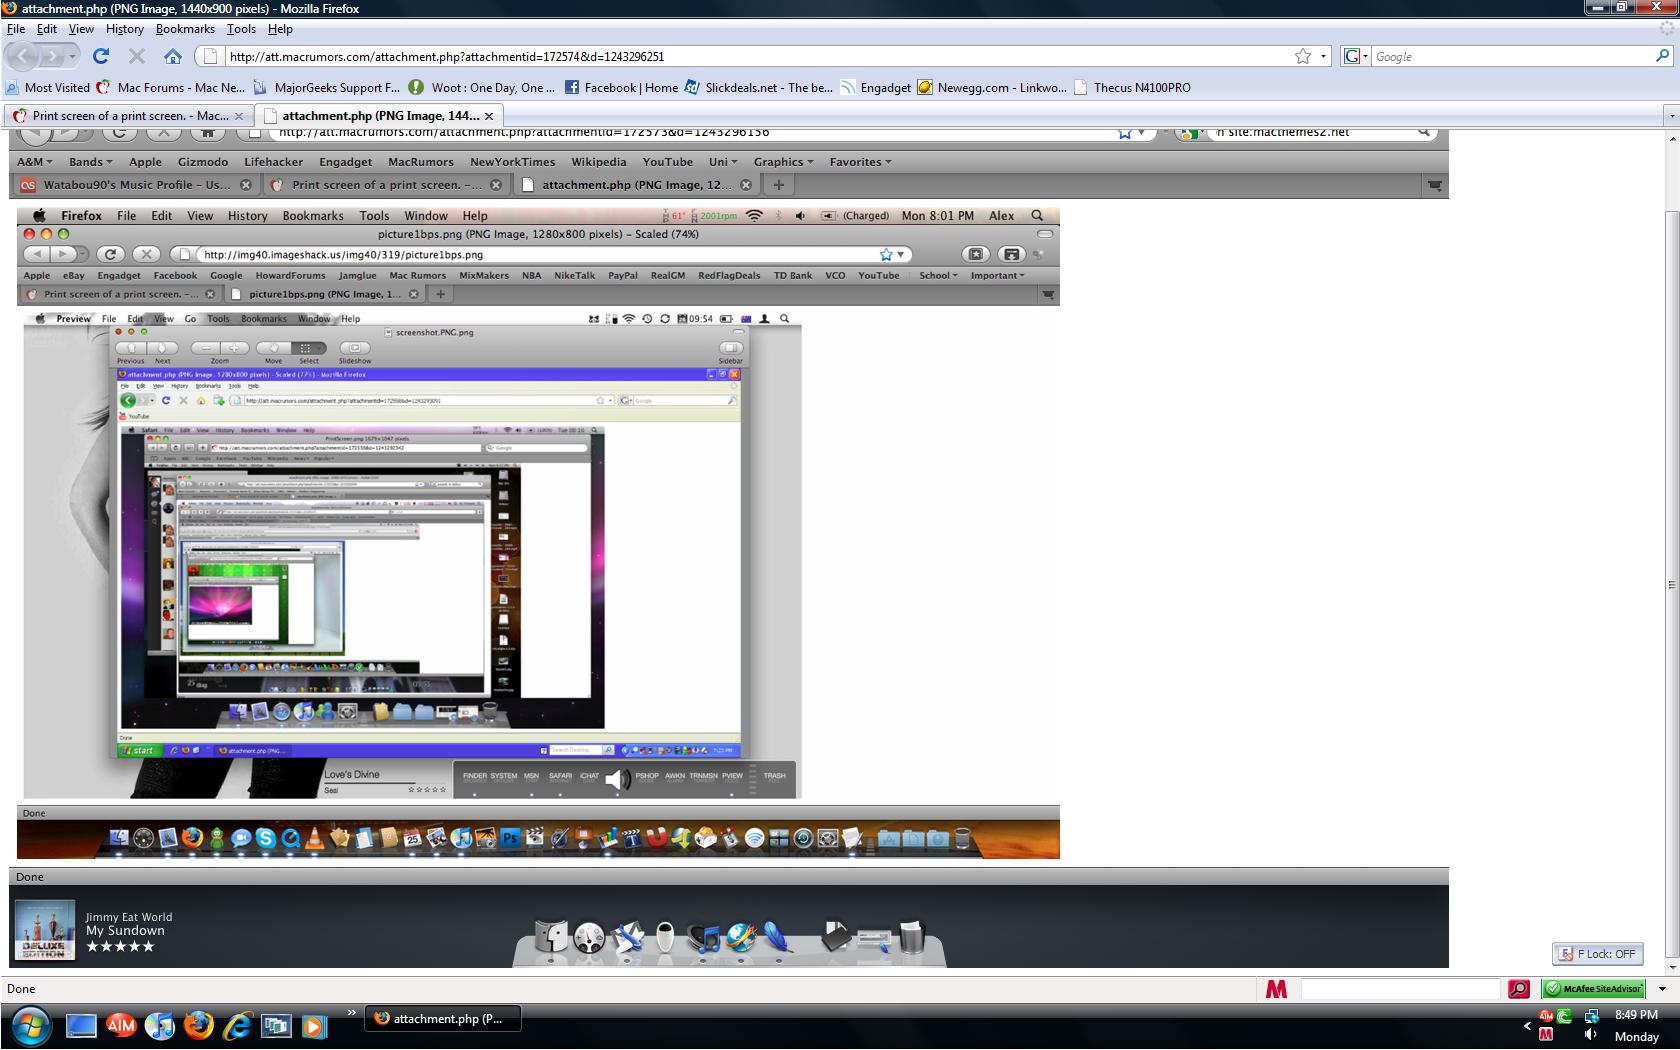
Task: Close the attachment.php tab
Action: pyautogui.click(x=489, y=116)
